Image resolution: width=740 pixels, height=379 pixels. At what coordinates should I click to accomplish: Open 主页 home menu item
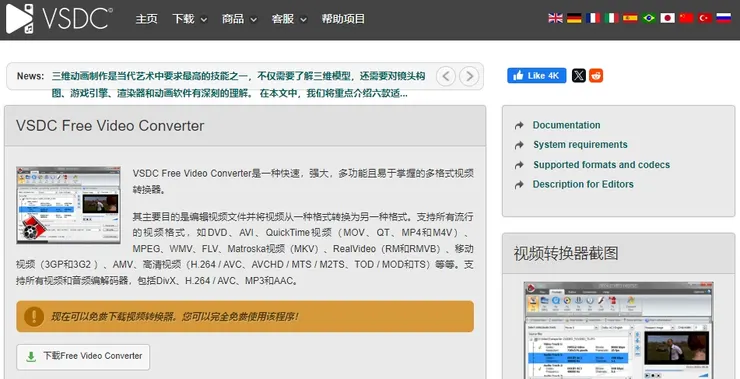pos(146,19)
